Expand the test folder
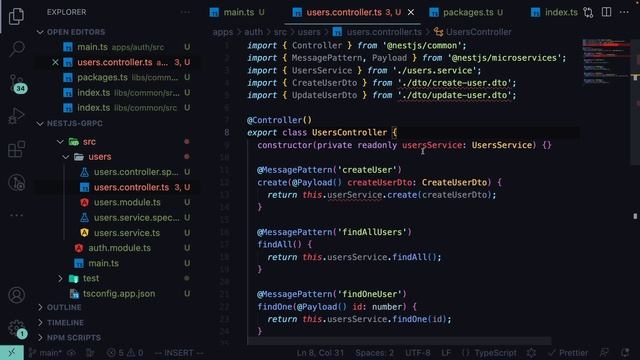The width and height of the screenshot is (640, 360). pos(91,278)
